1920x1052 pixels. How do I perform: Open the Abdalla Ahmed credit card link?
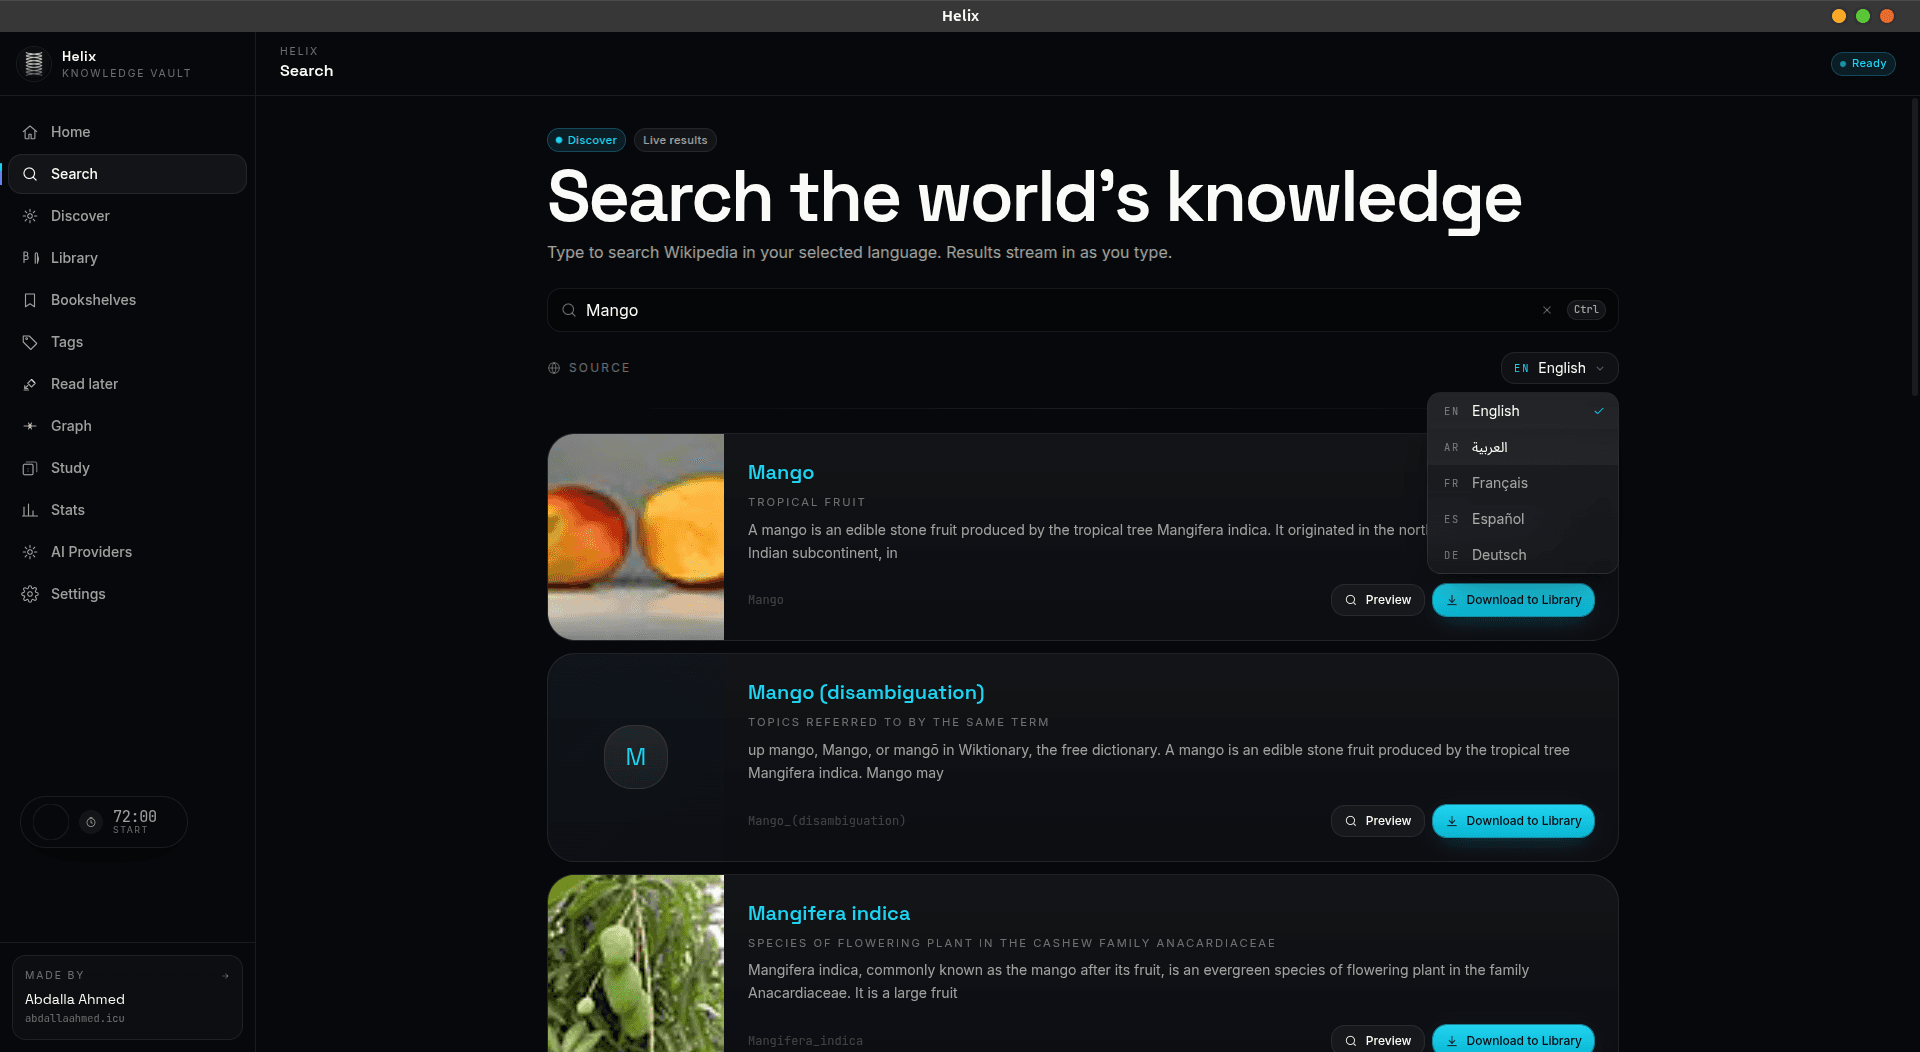tap(127, 997)
